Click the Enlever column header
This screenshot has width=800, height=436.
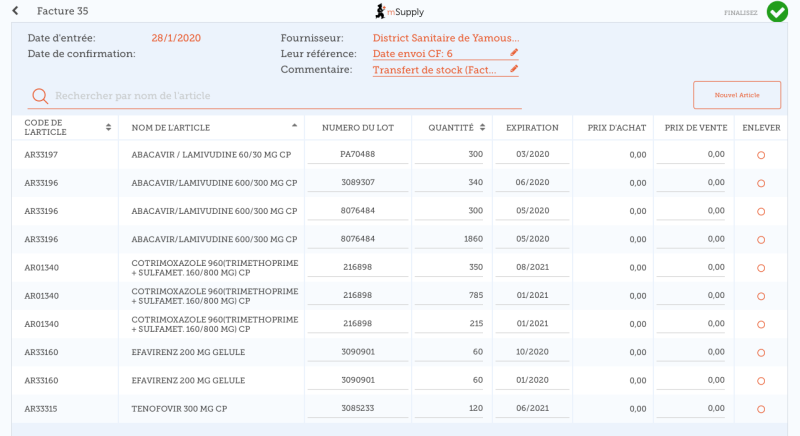(x=761, y=128)
